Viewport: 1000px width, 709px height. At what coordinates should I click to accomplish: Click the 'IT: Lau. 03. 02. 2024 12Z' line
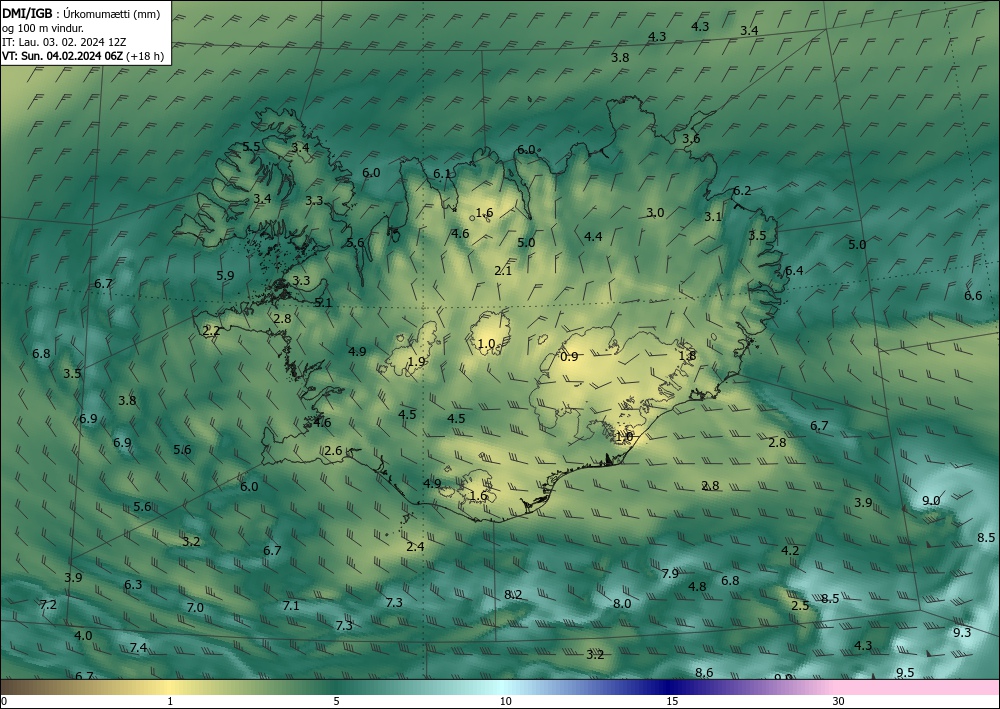click(64, 42)
